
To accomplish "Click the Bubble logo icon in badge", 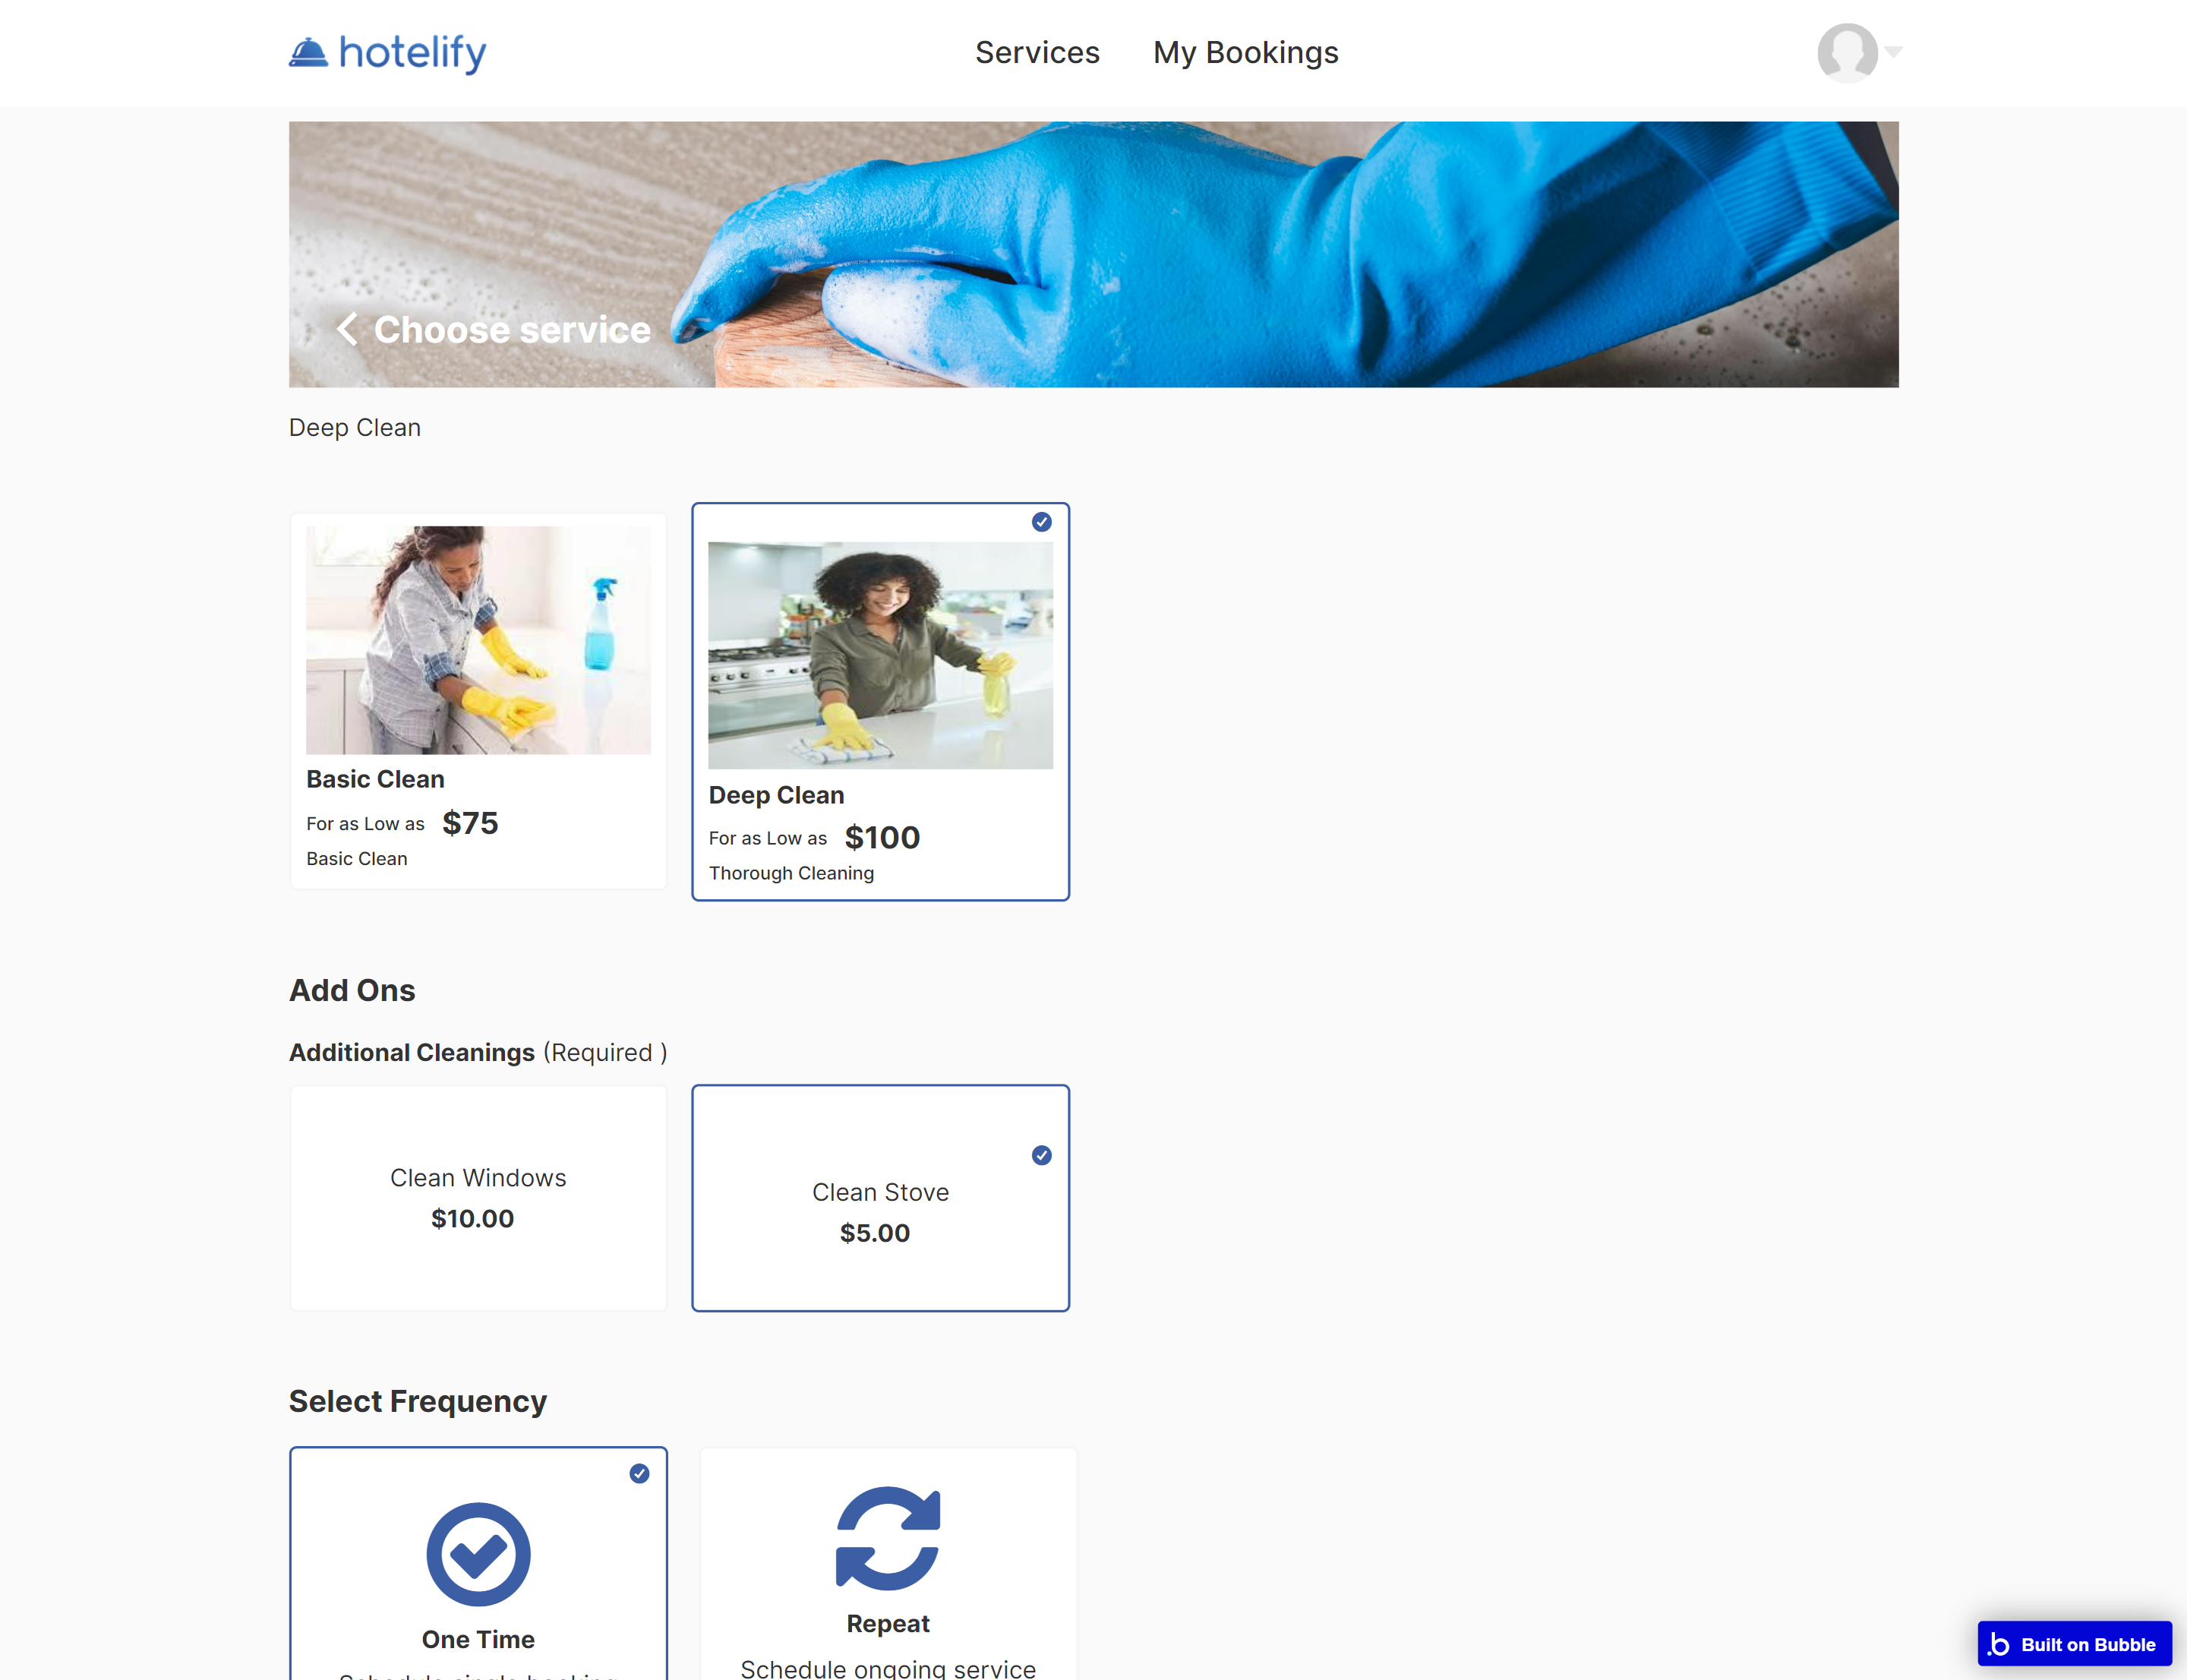I will 1998,1644.
